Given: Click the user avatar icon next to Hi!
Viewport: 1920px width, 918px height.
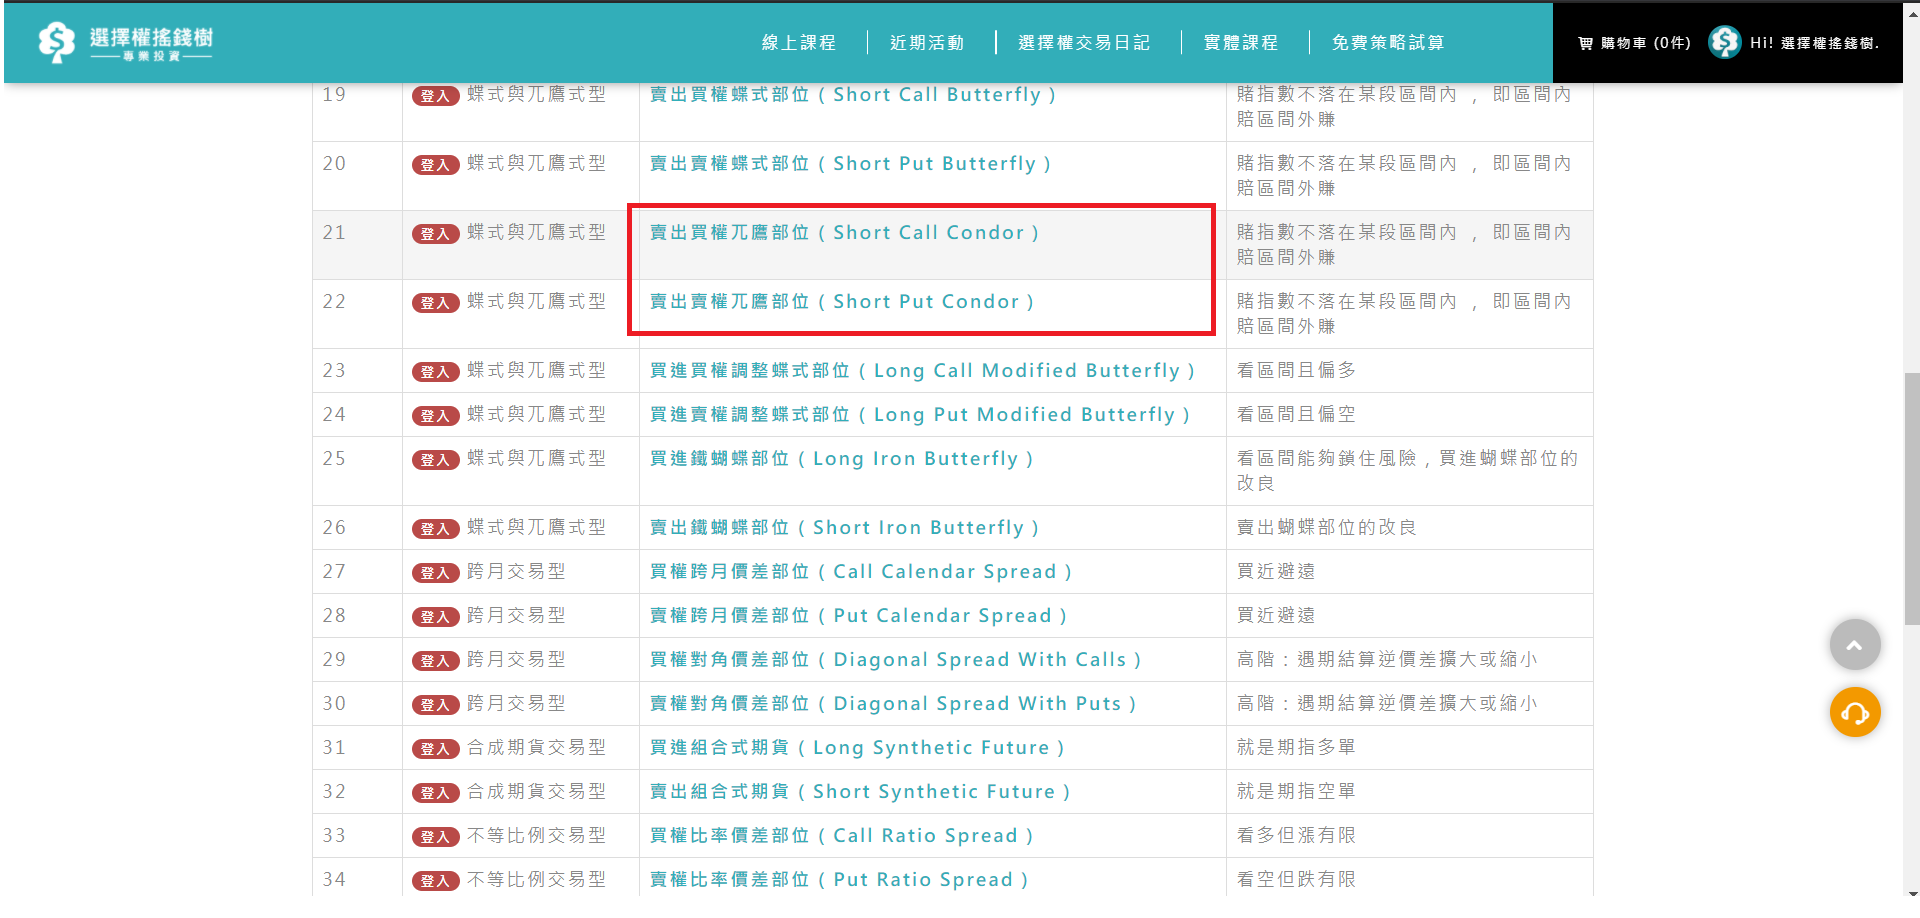Looking at the screenshot, I should coord(1724,42).
